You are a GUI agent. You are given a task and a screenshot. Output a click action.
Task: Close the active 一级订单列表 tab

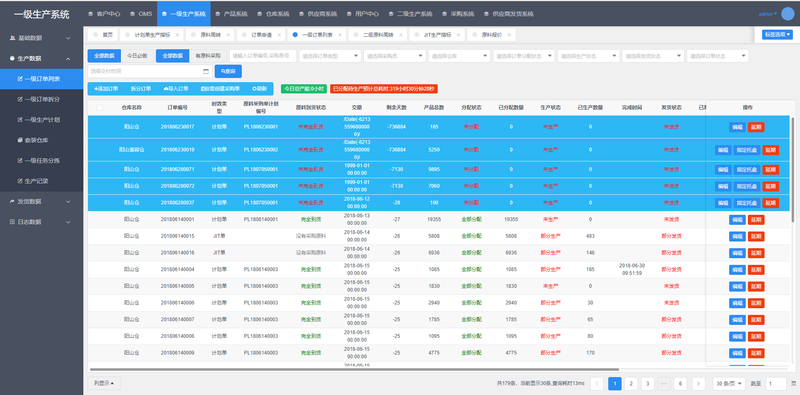(340, 35)
